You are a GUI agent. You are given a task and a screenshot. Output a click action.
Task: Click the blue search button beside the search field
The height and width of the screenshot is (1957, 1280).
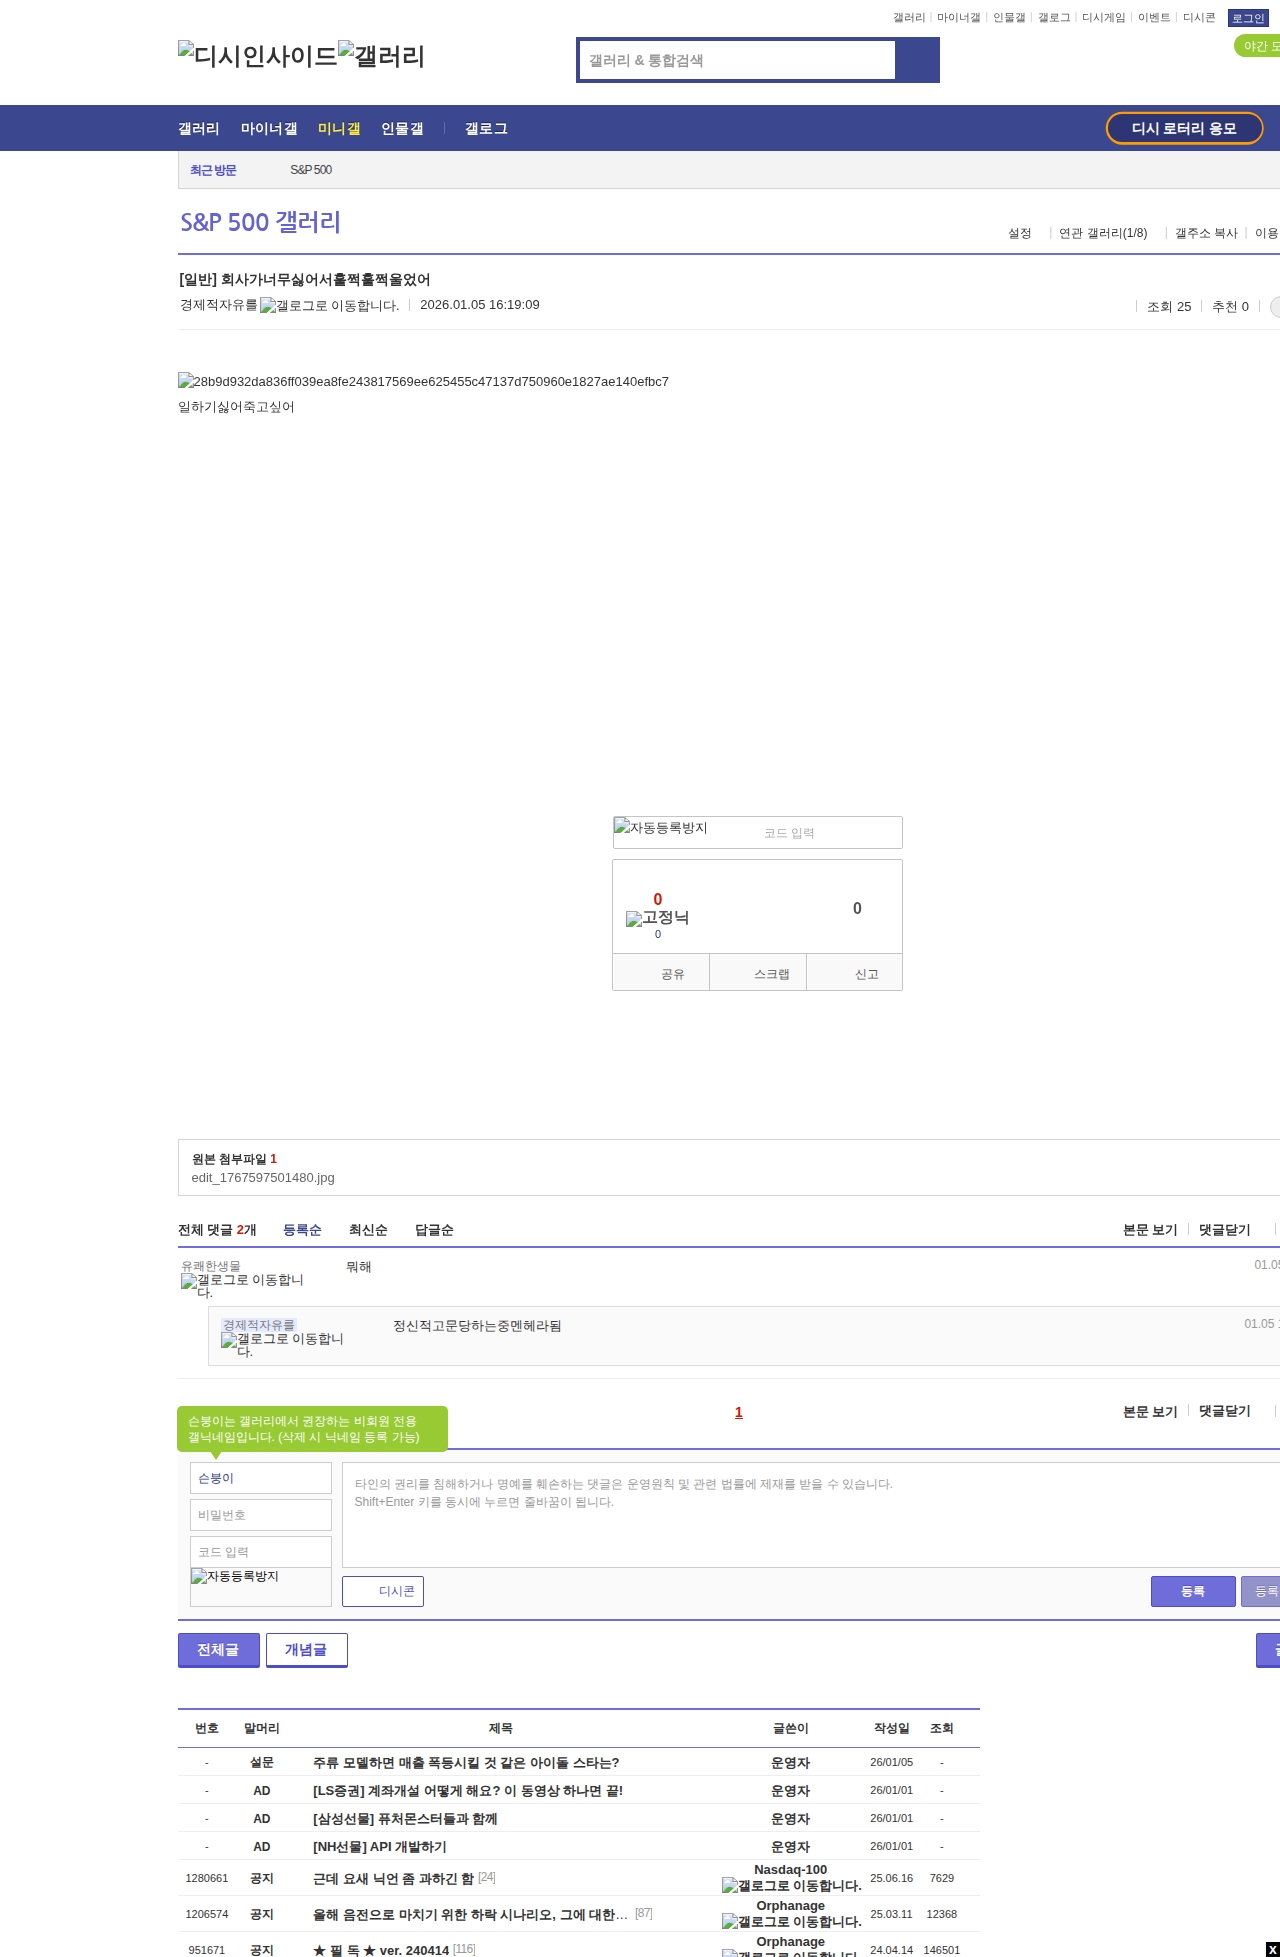(x=917, y=60)
